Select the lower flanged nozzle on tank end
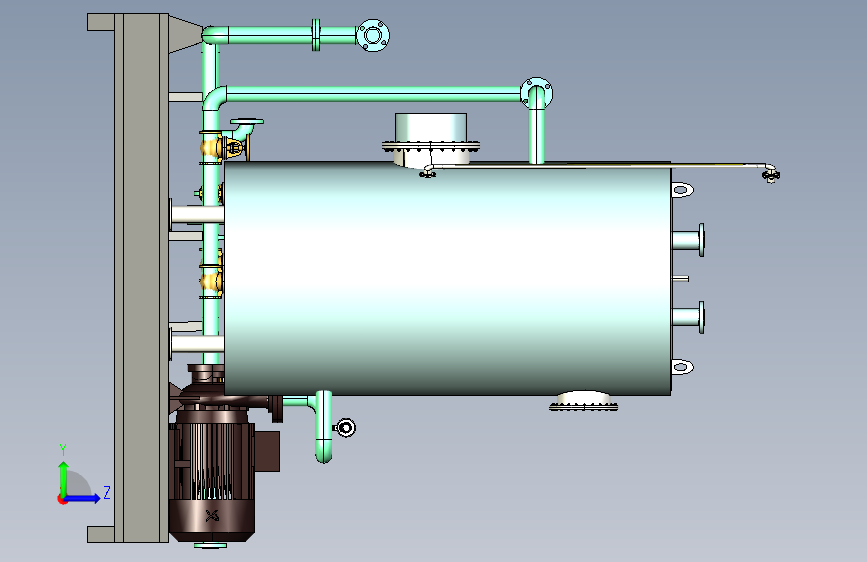 coord(688,318)
